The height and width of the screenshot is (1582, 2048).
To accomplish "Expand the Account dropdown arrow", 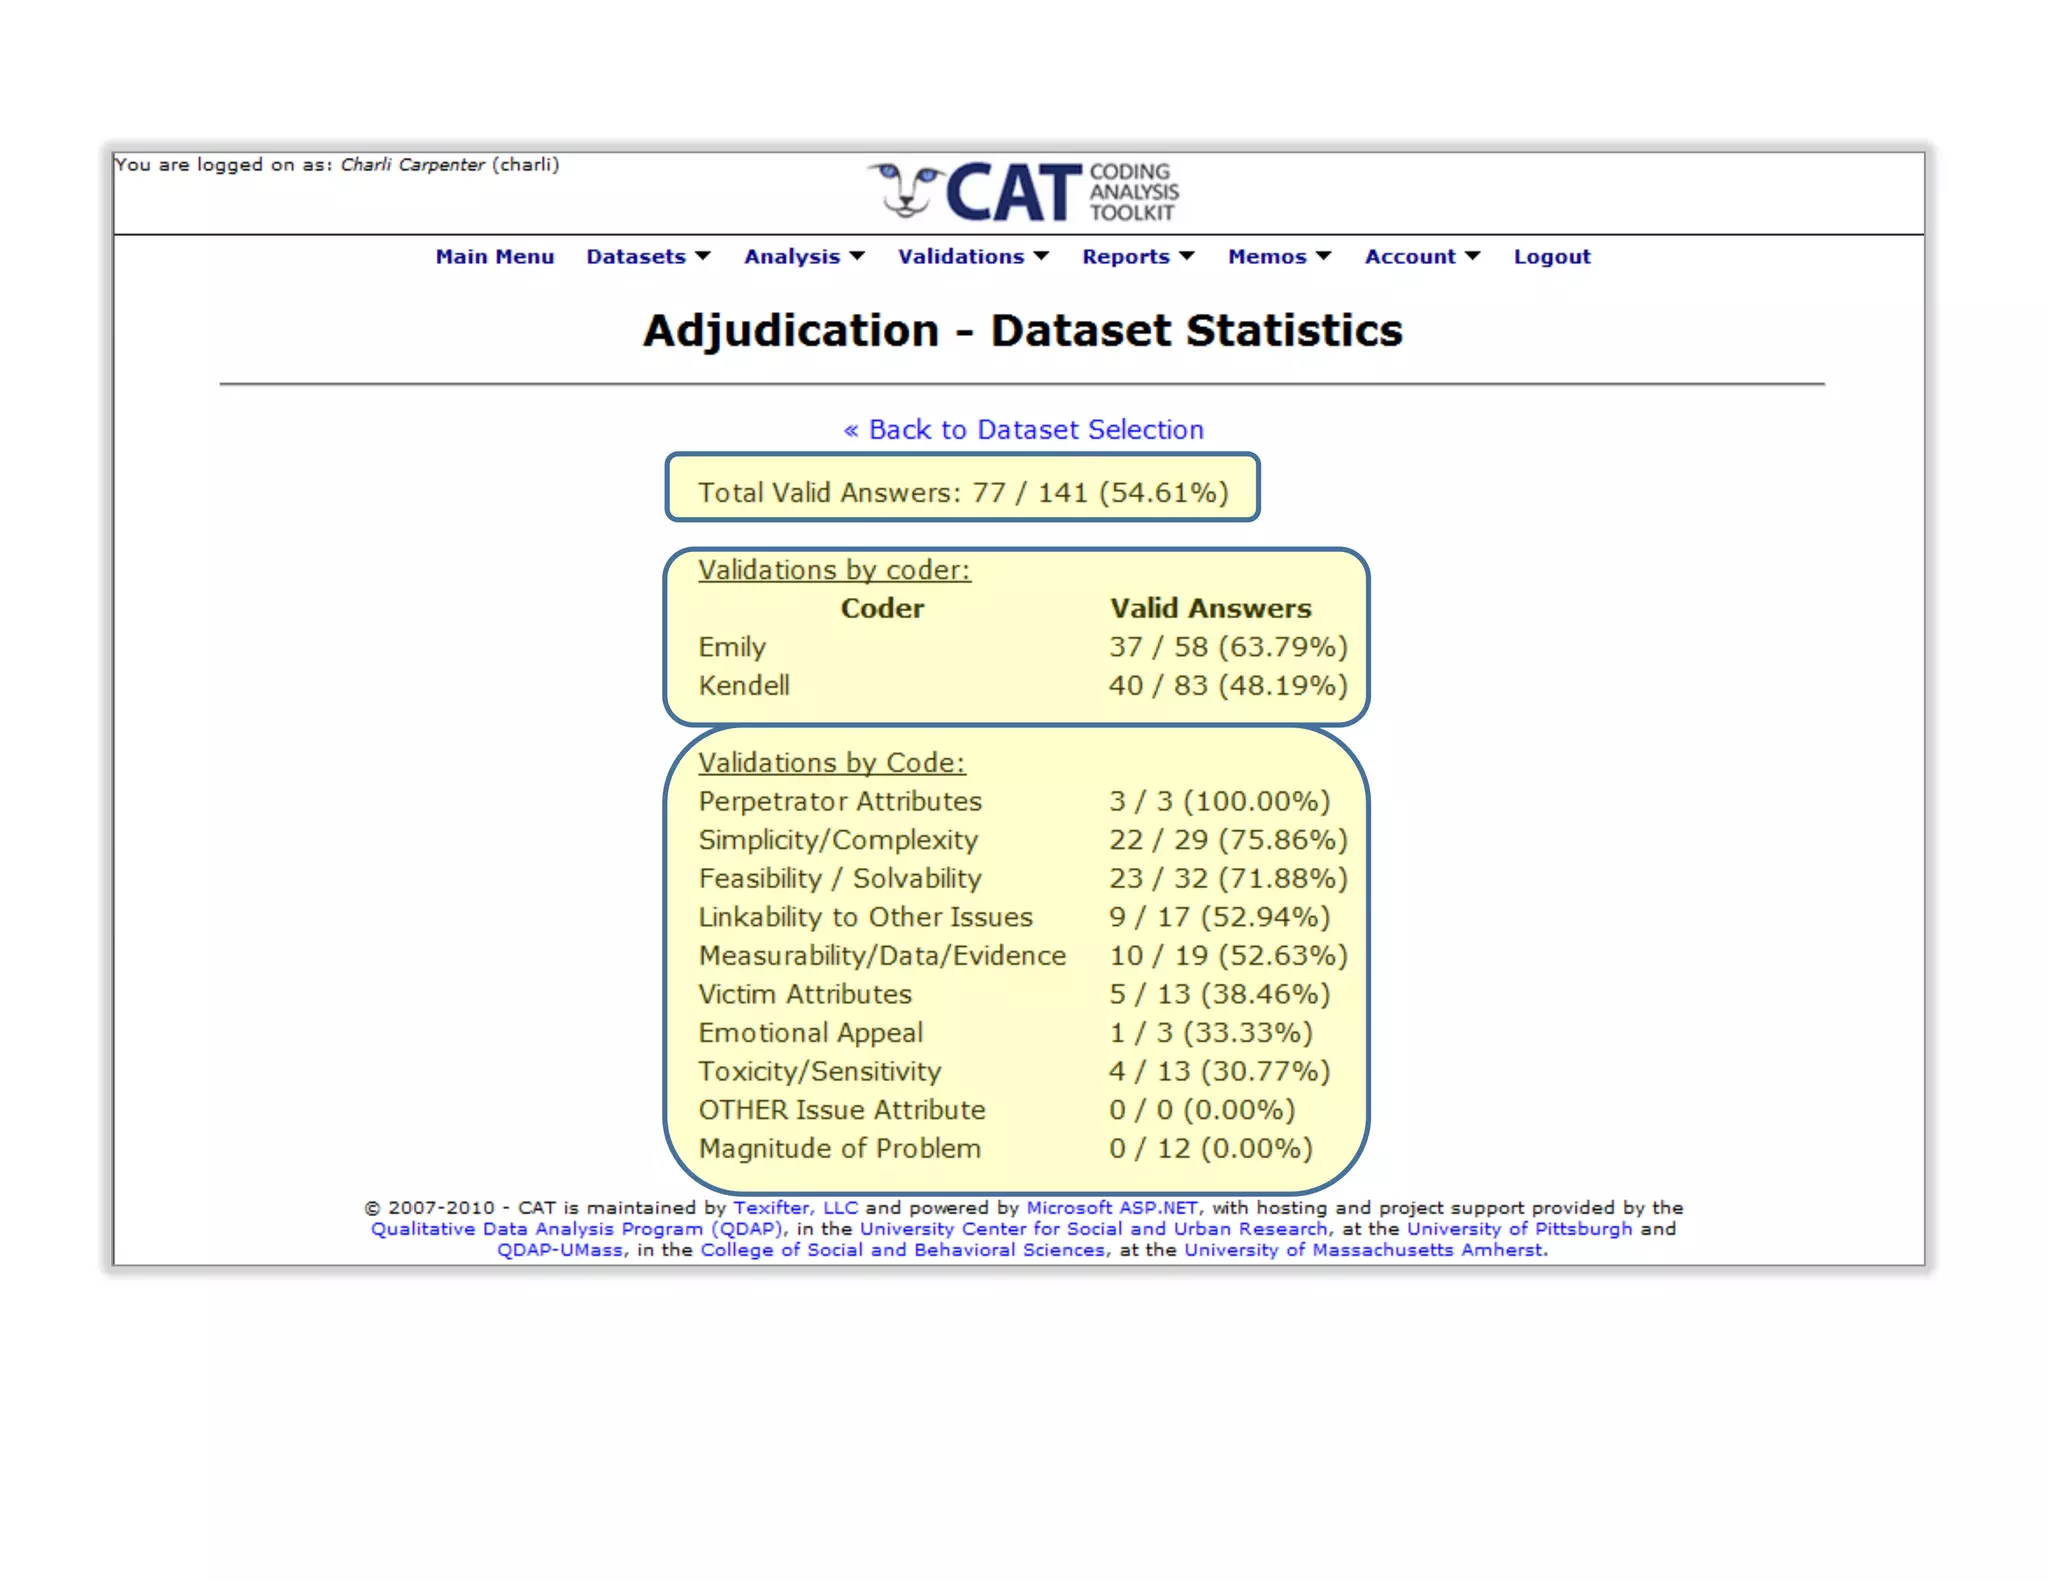I will point(1472,257).
